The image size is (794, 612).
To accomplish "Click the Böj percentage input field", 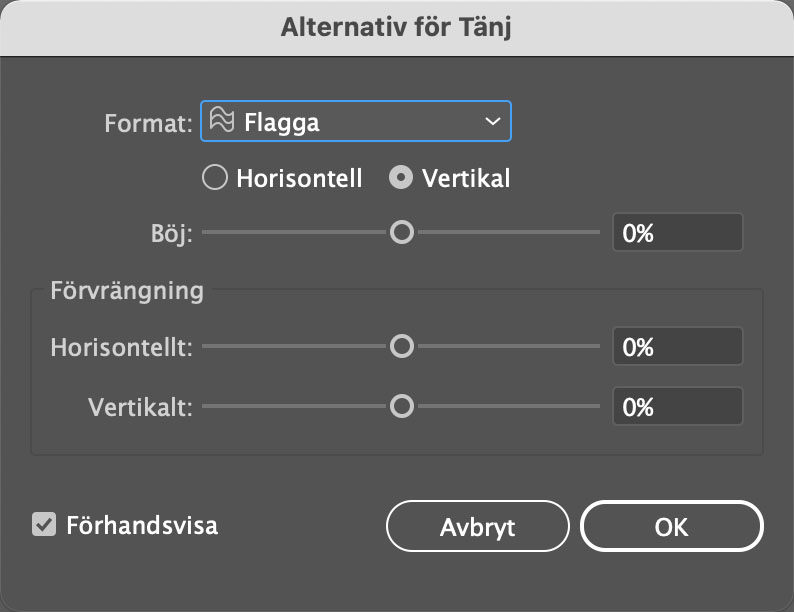I will click(x=678, y=232).
